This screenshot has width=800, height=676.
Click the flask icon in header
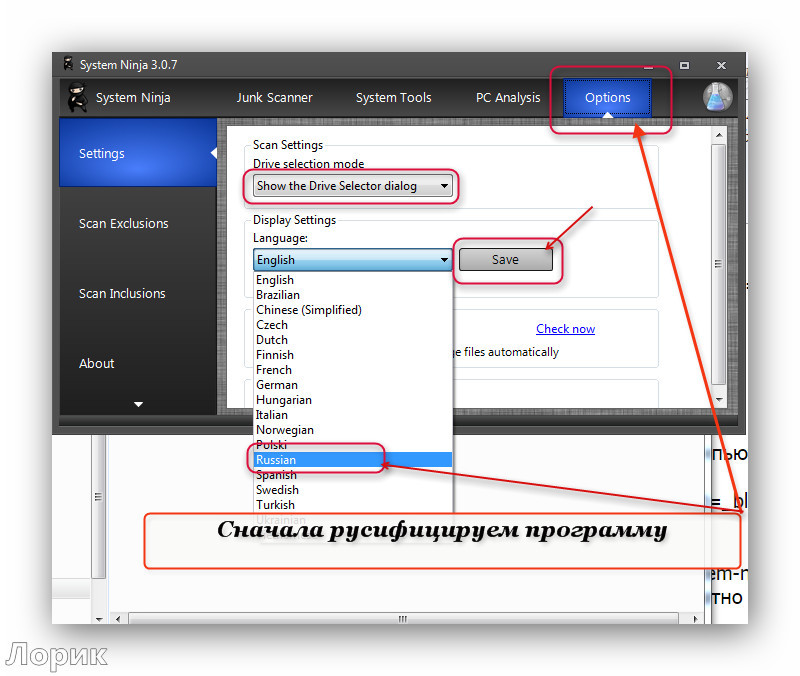pos(717,97)
